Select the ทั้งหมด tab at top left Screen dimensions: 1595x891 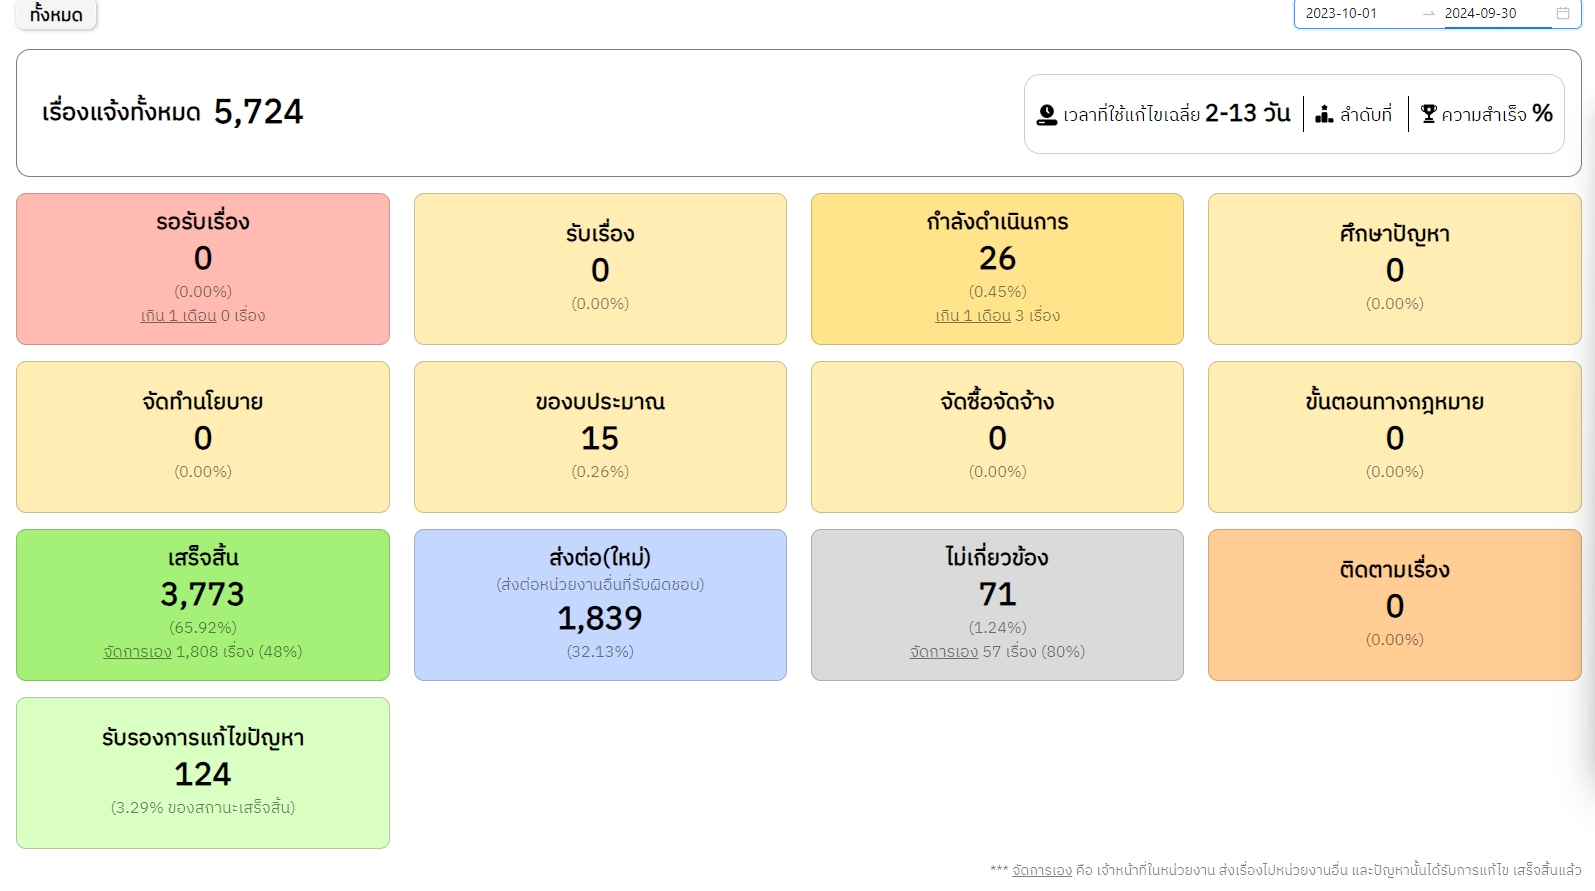(56, 14)
